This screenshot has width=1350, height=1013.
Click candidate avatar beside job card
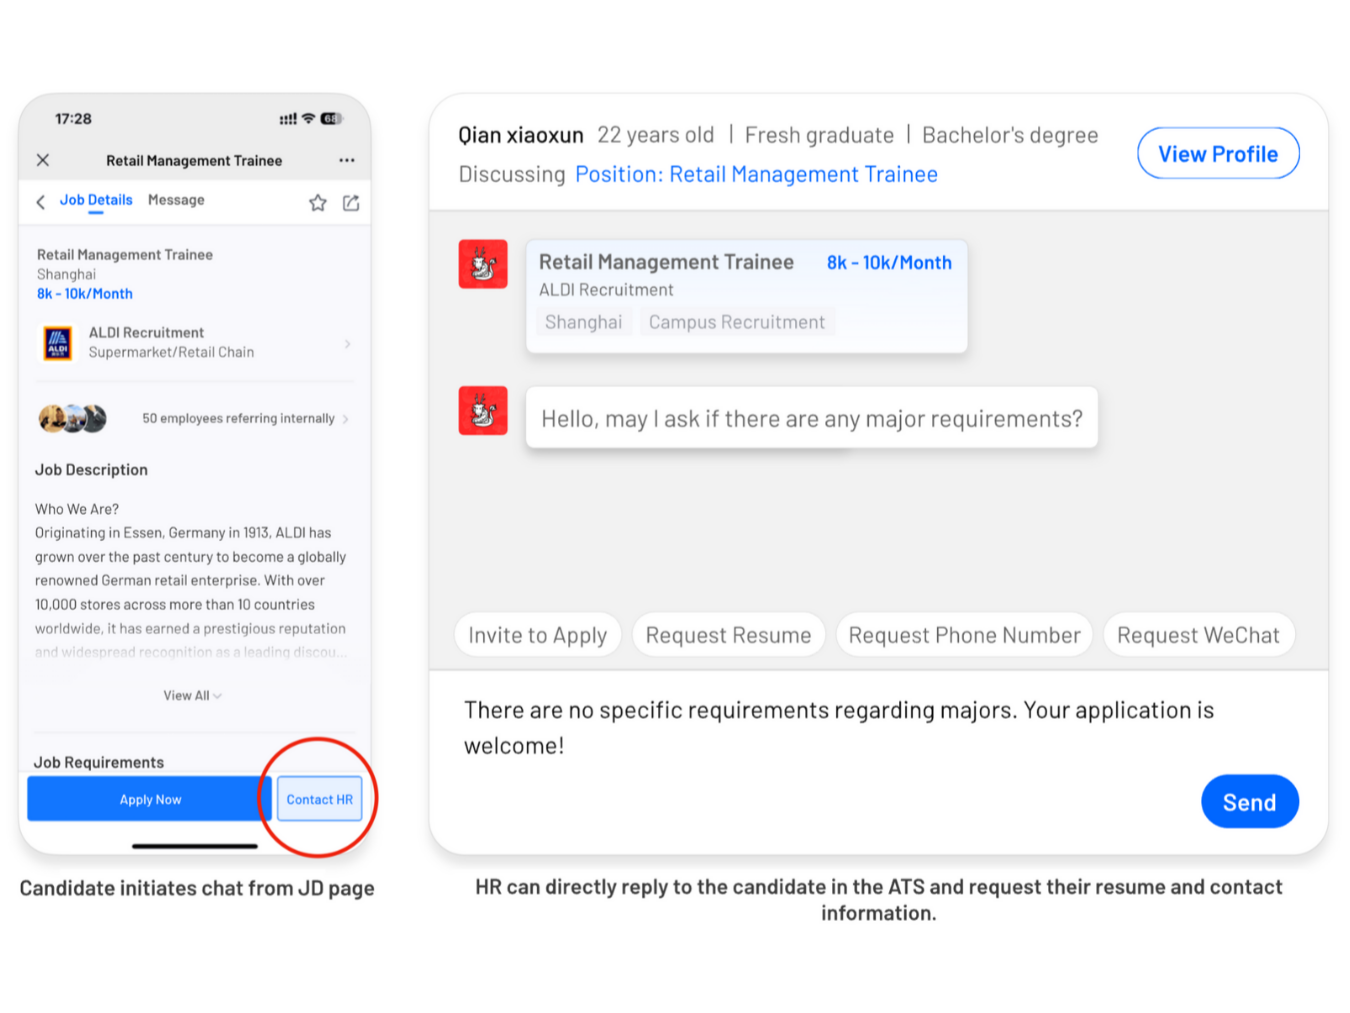tap(483, 264)
